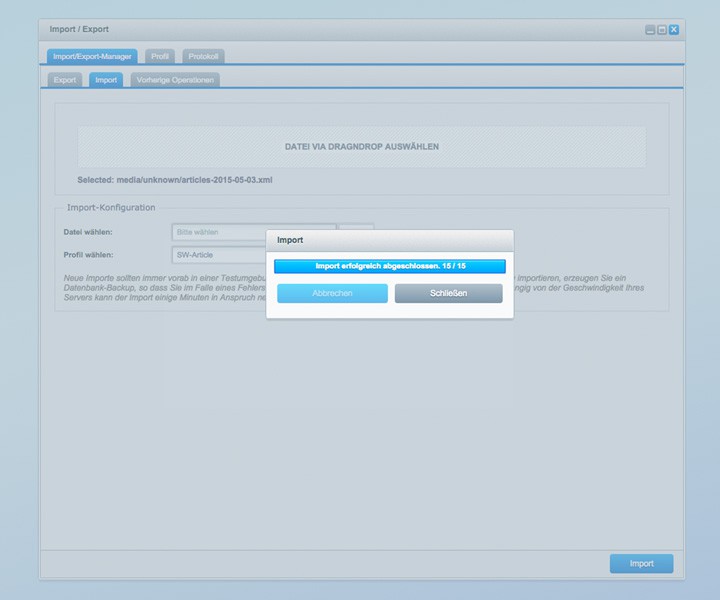Click the selected file path text

[175, 180]
